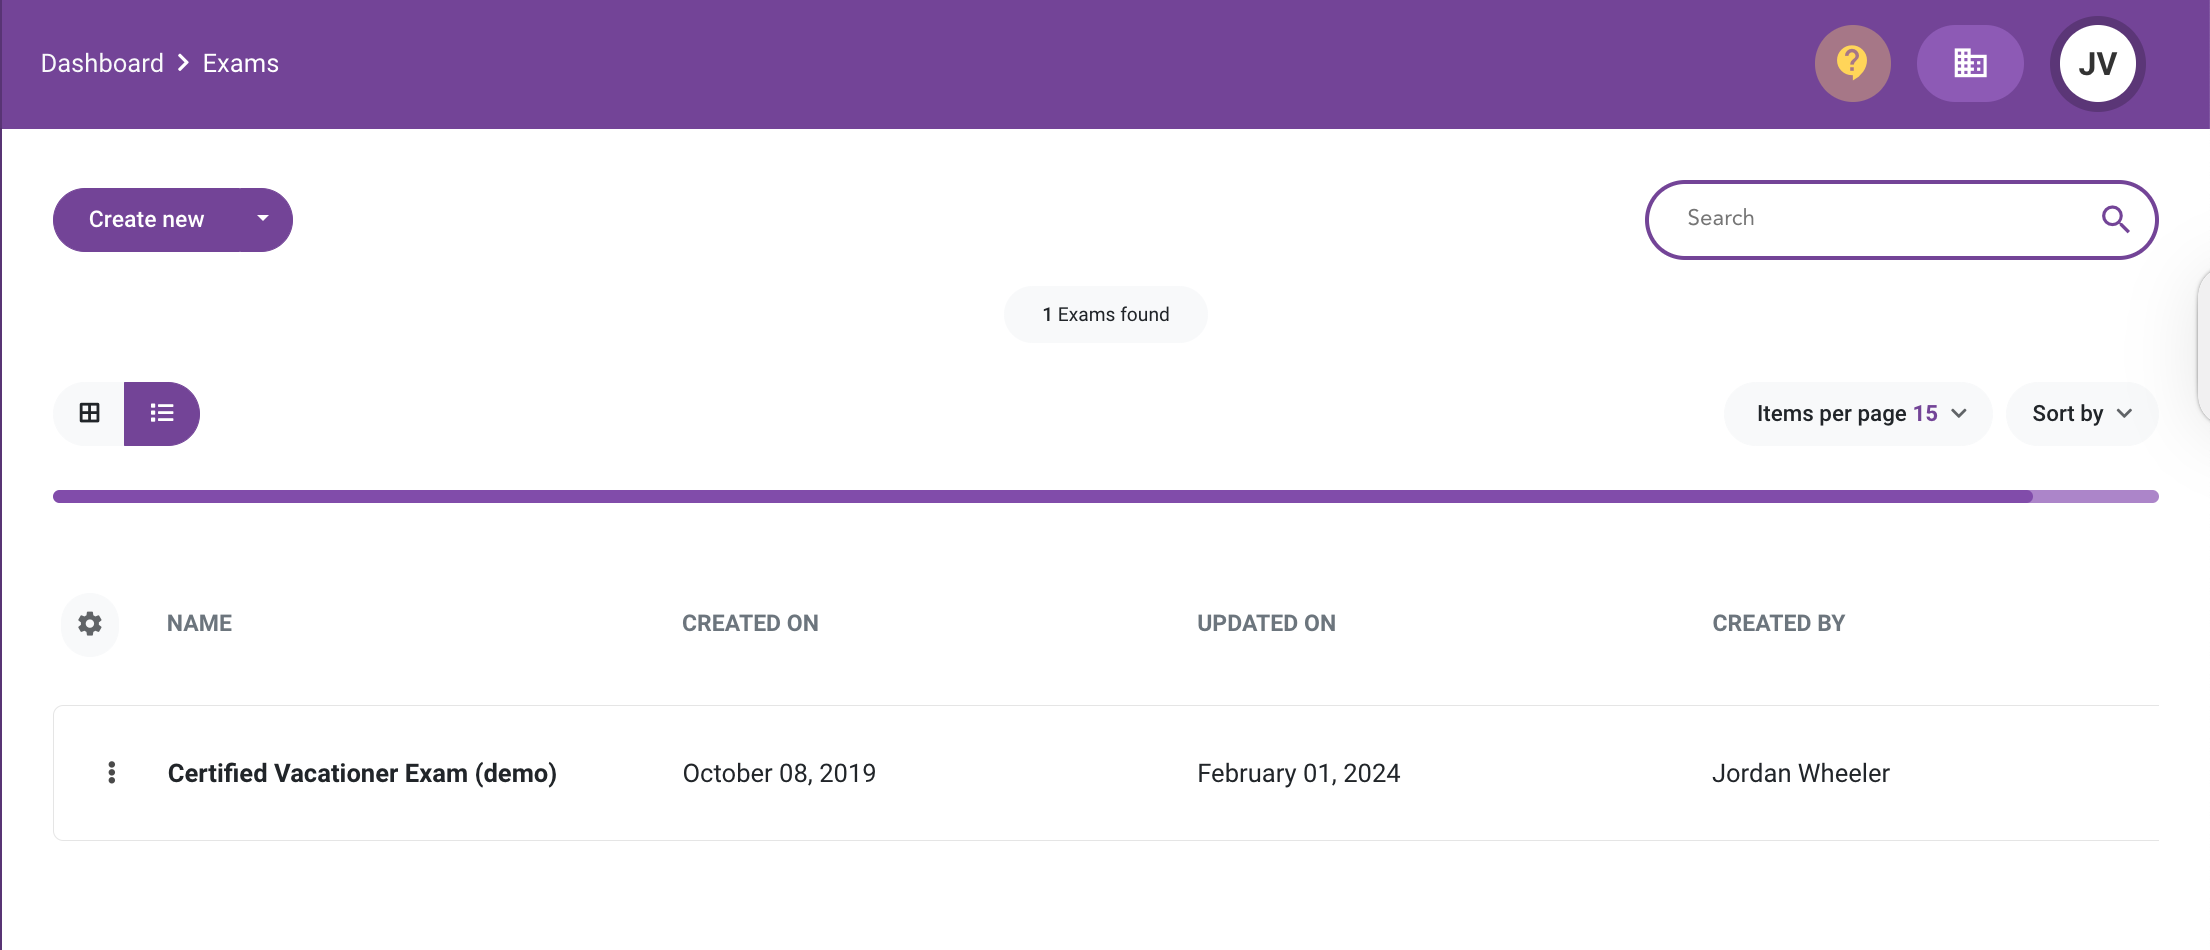The height and width of the screenshot is (950, 2210).
Task: Open Certified Vacationer Exam (demo)
Action: pyautogui.click(x=362, y=773)
